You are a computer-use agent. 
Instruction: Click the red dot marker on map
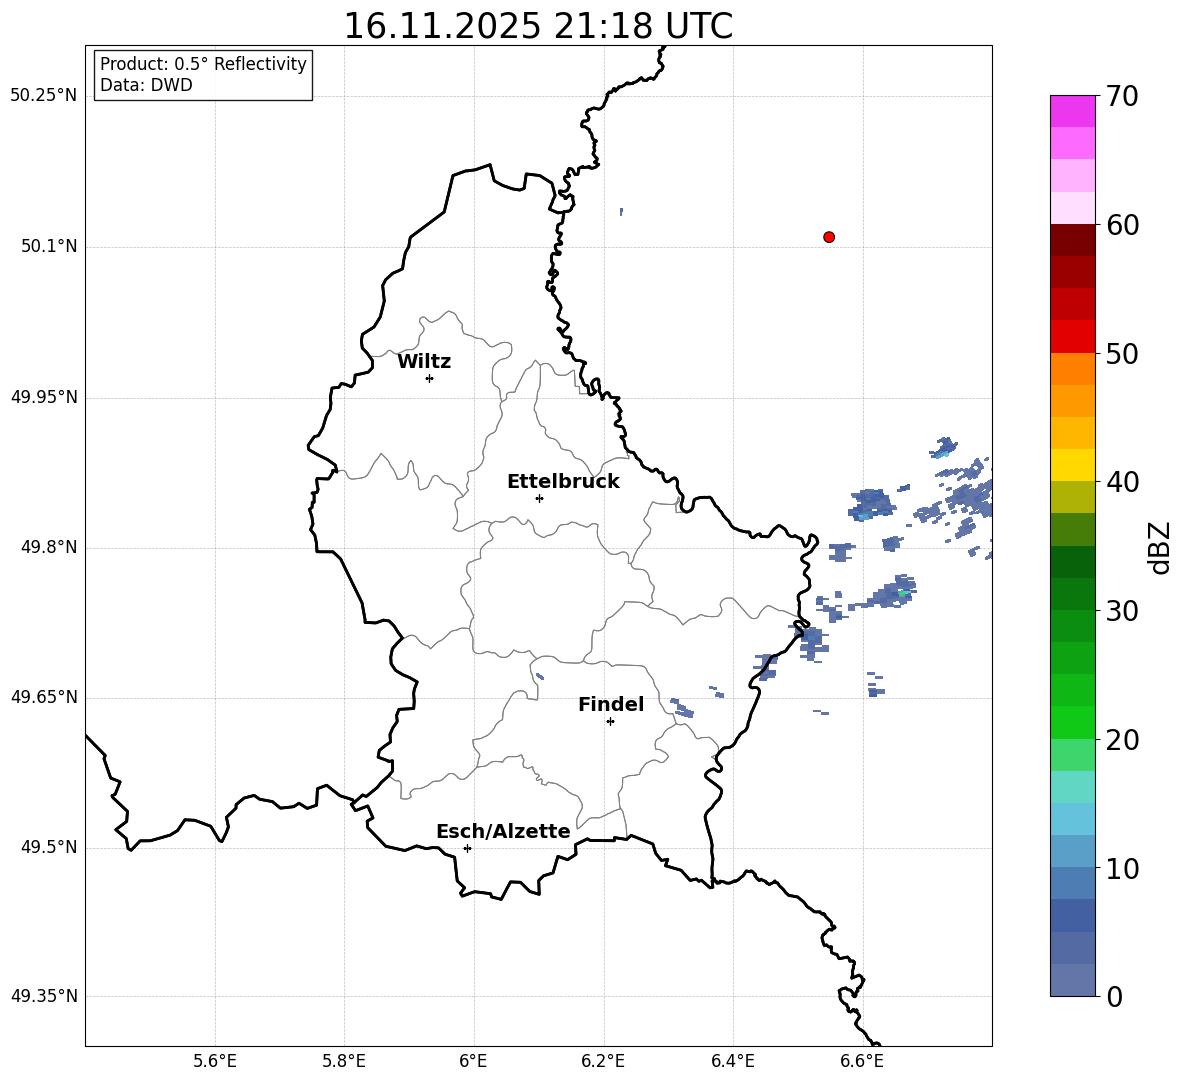coord(829,237)
